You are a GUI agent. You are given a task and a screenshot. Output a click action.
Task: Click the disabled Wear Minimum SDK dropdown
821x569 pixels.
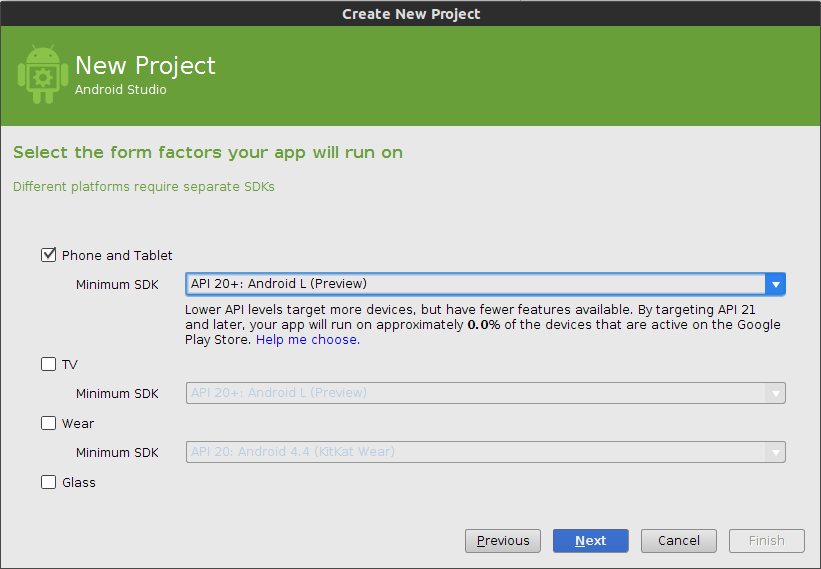click(x=485, y=452)
